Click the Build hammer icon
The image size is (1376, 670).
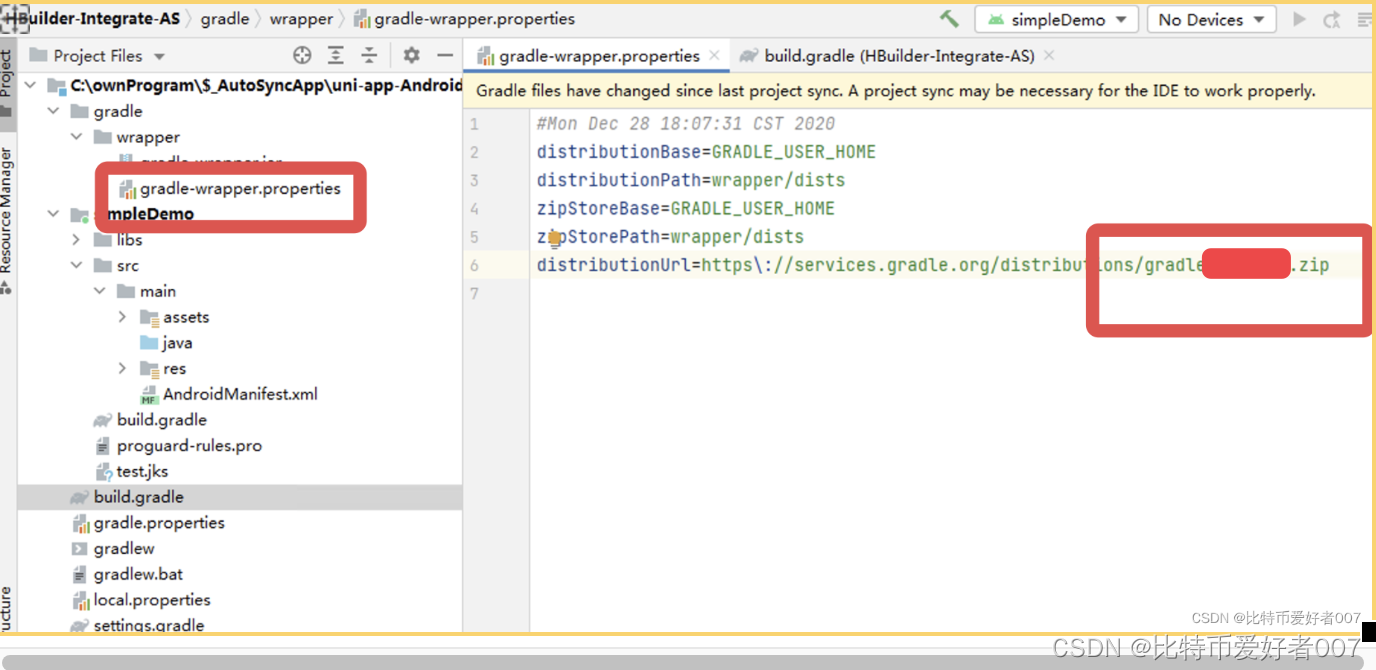coord(948,18)
